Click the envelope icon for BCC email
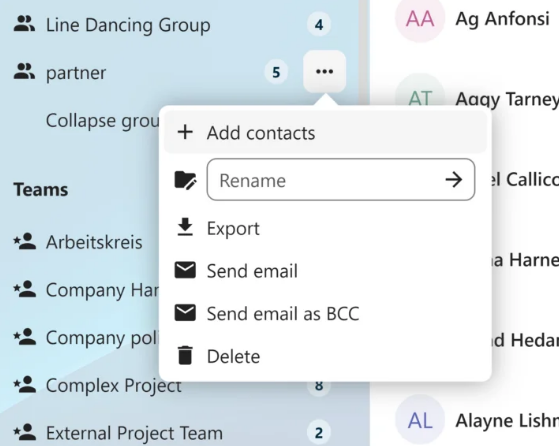 185,313
